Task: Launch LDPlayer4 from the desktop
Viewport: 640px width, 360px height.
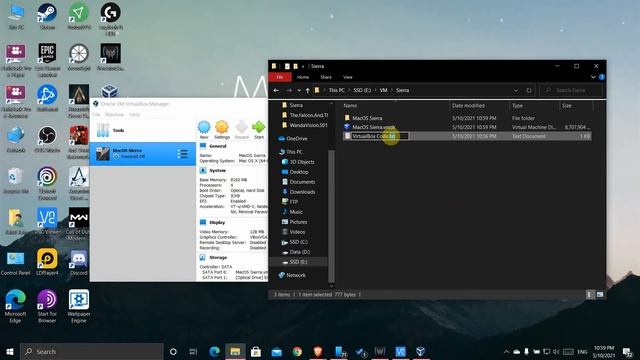Action: click(47, 262)
